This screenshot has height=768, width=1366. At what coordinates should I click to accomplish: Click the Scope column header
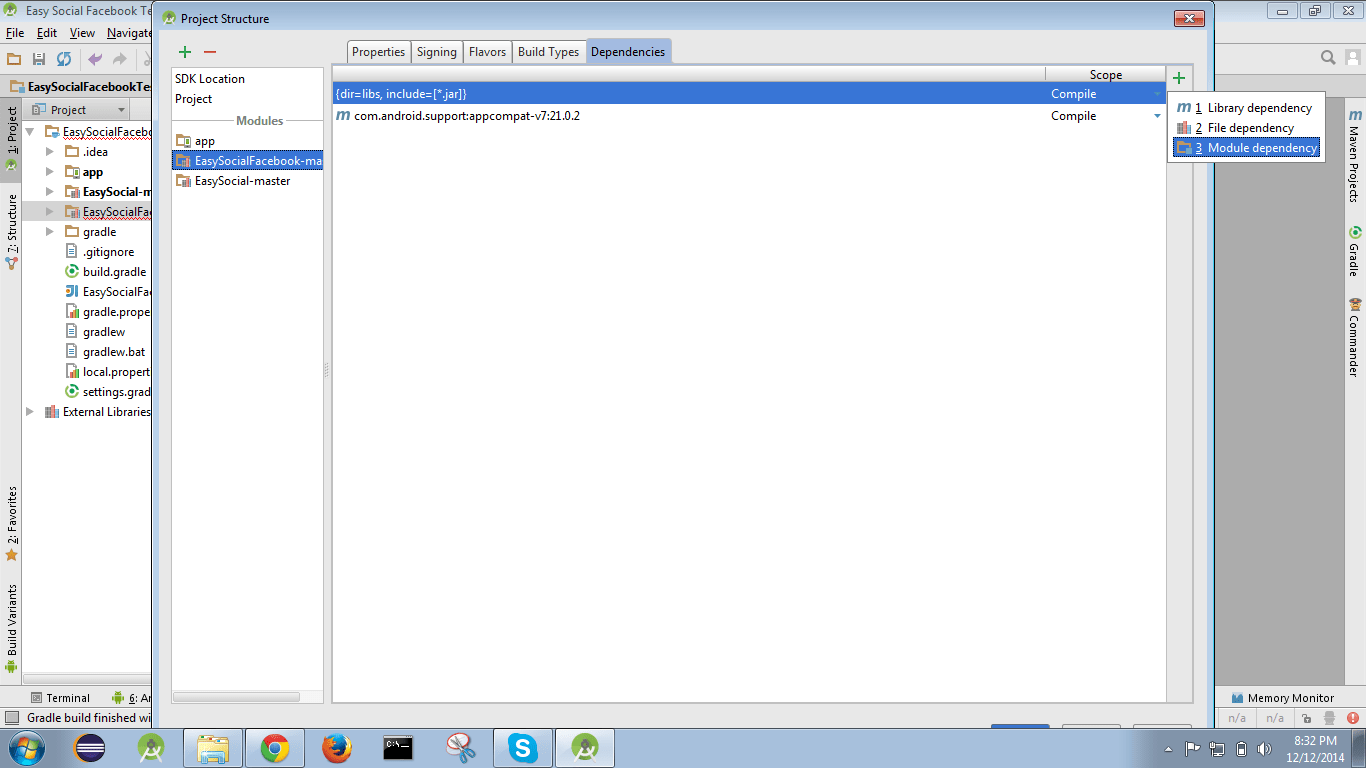[1105, 75]
